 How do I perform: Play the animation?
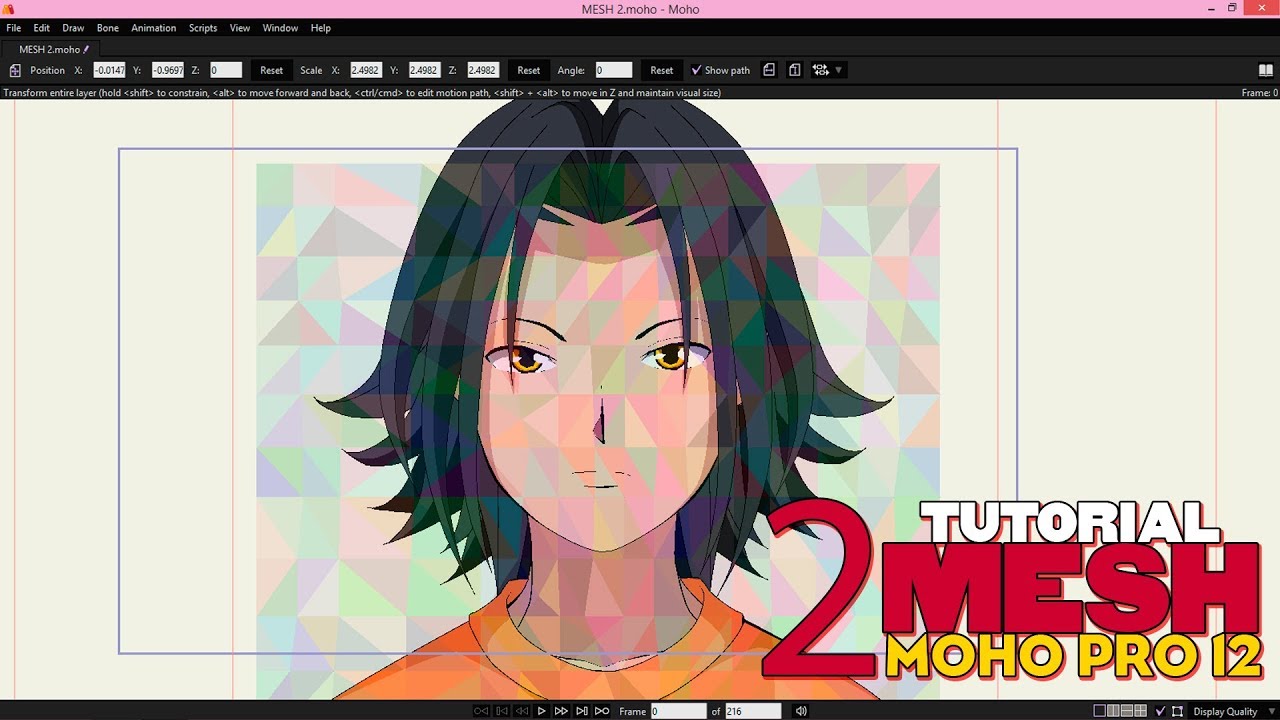[542, 711]
